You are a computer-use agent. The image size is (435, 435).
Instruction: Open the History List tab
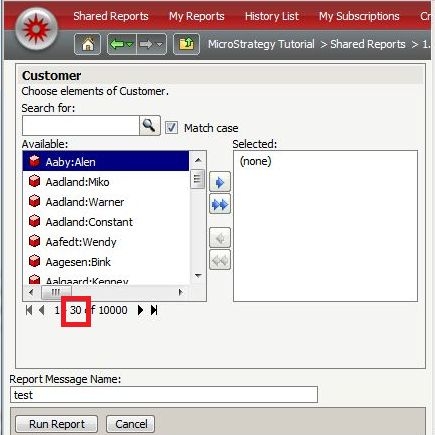click(x=272, y=16)
